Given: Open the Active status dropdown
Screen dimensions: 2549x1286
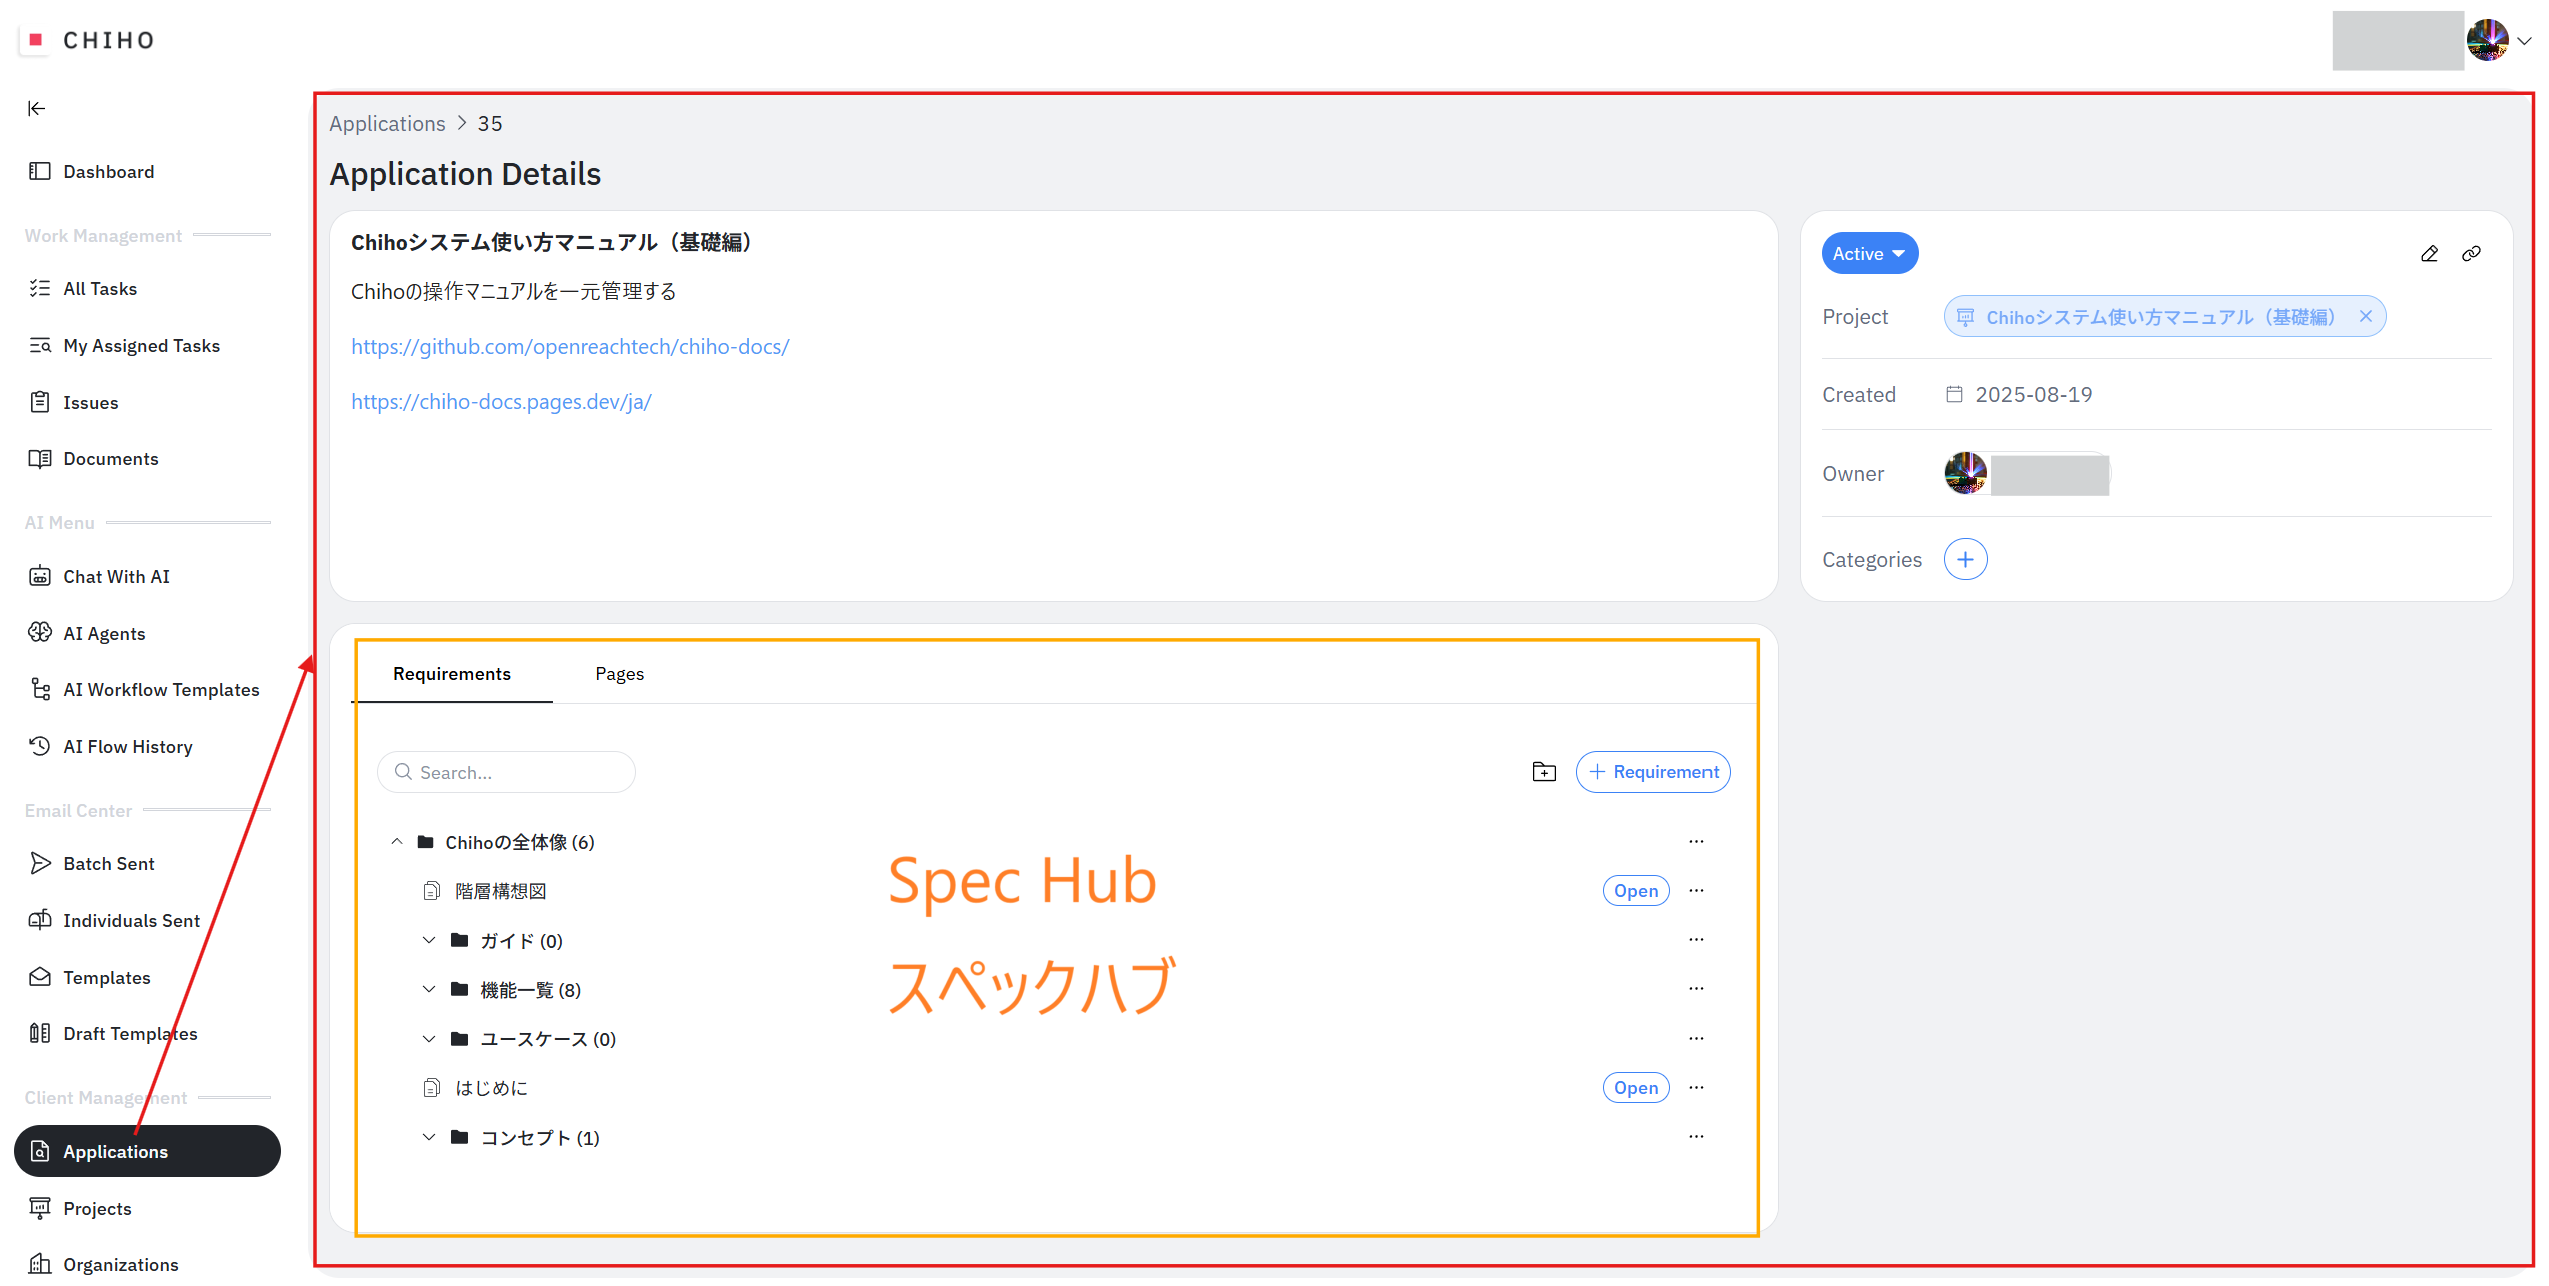Looking at the screenshot, I should coord(1868,254).
